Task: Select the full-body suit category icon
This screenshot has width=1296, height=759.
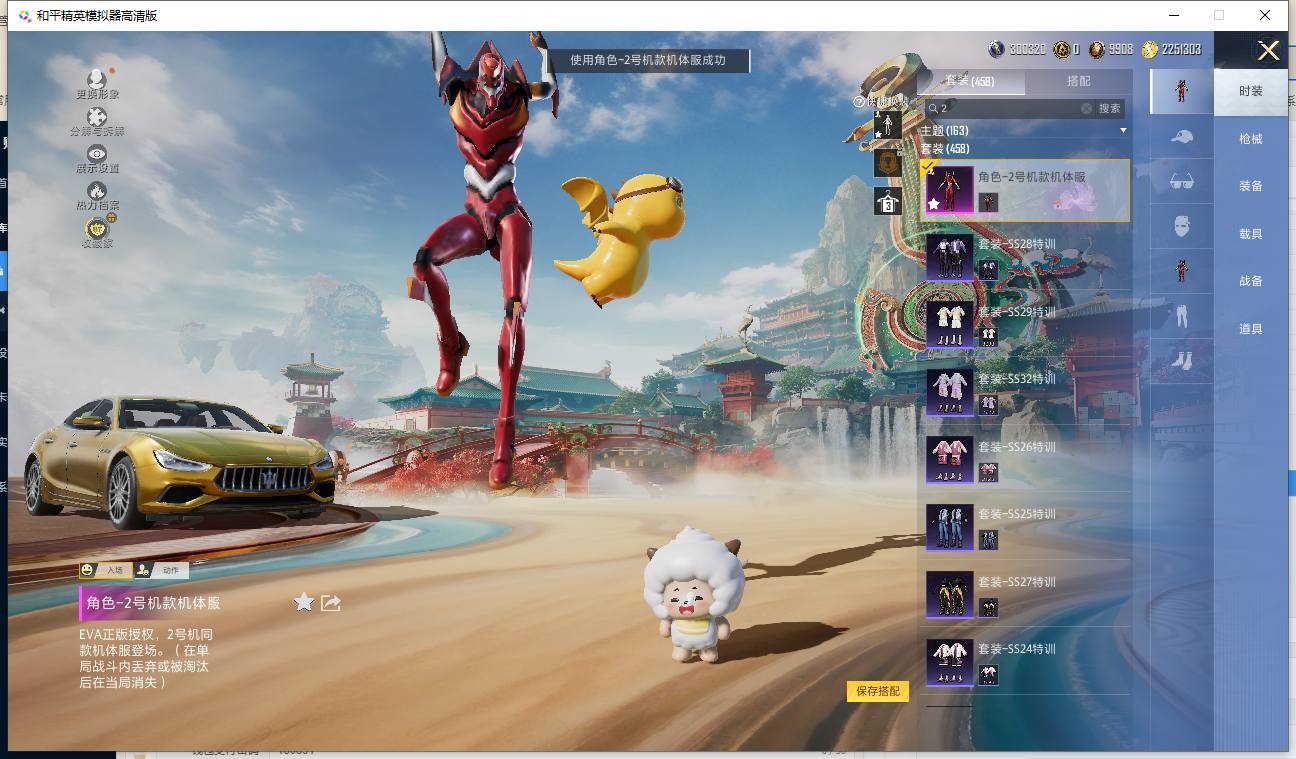Action: point(1181,92)
